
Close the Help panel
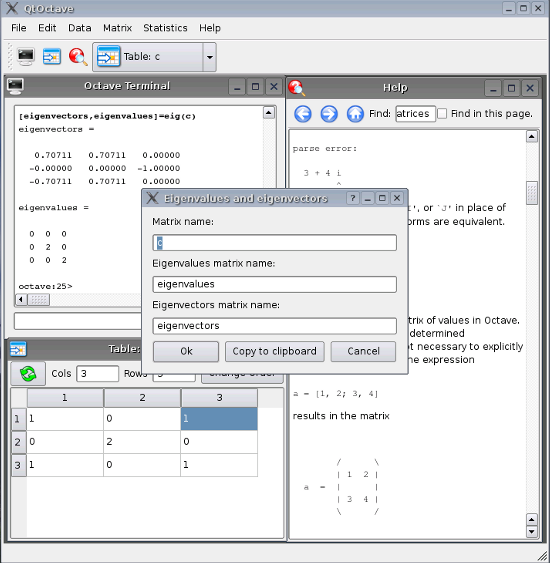pyautogui.click(x=530, y=88)
